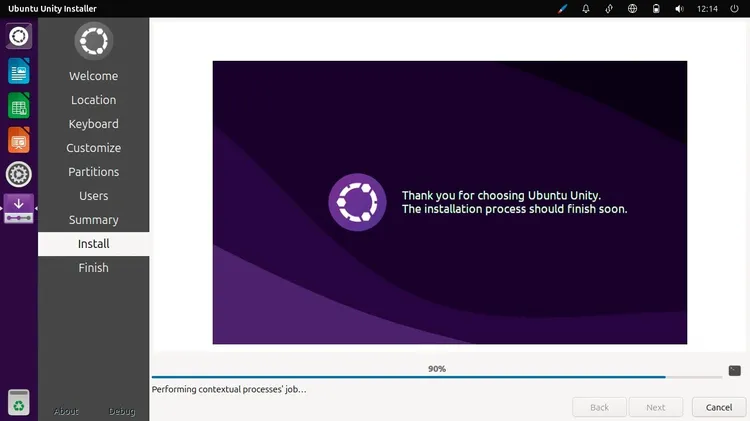This screenshot has height=421, width=750.
Task: Select the Users step in sidebar
Action: (93, 196)
